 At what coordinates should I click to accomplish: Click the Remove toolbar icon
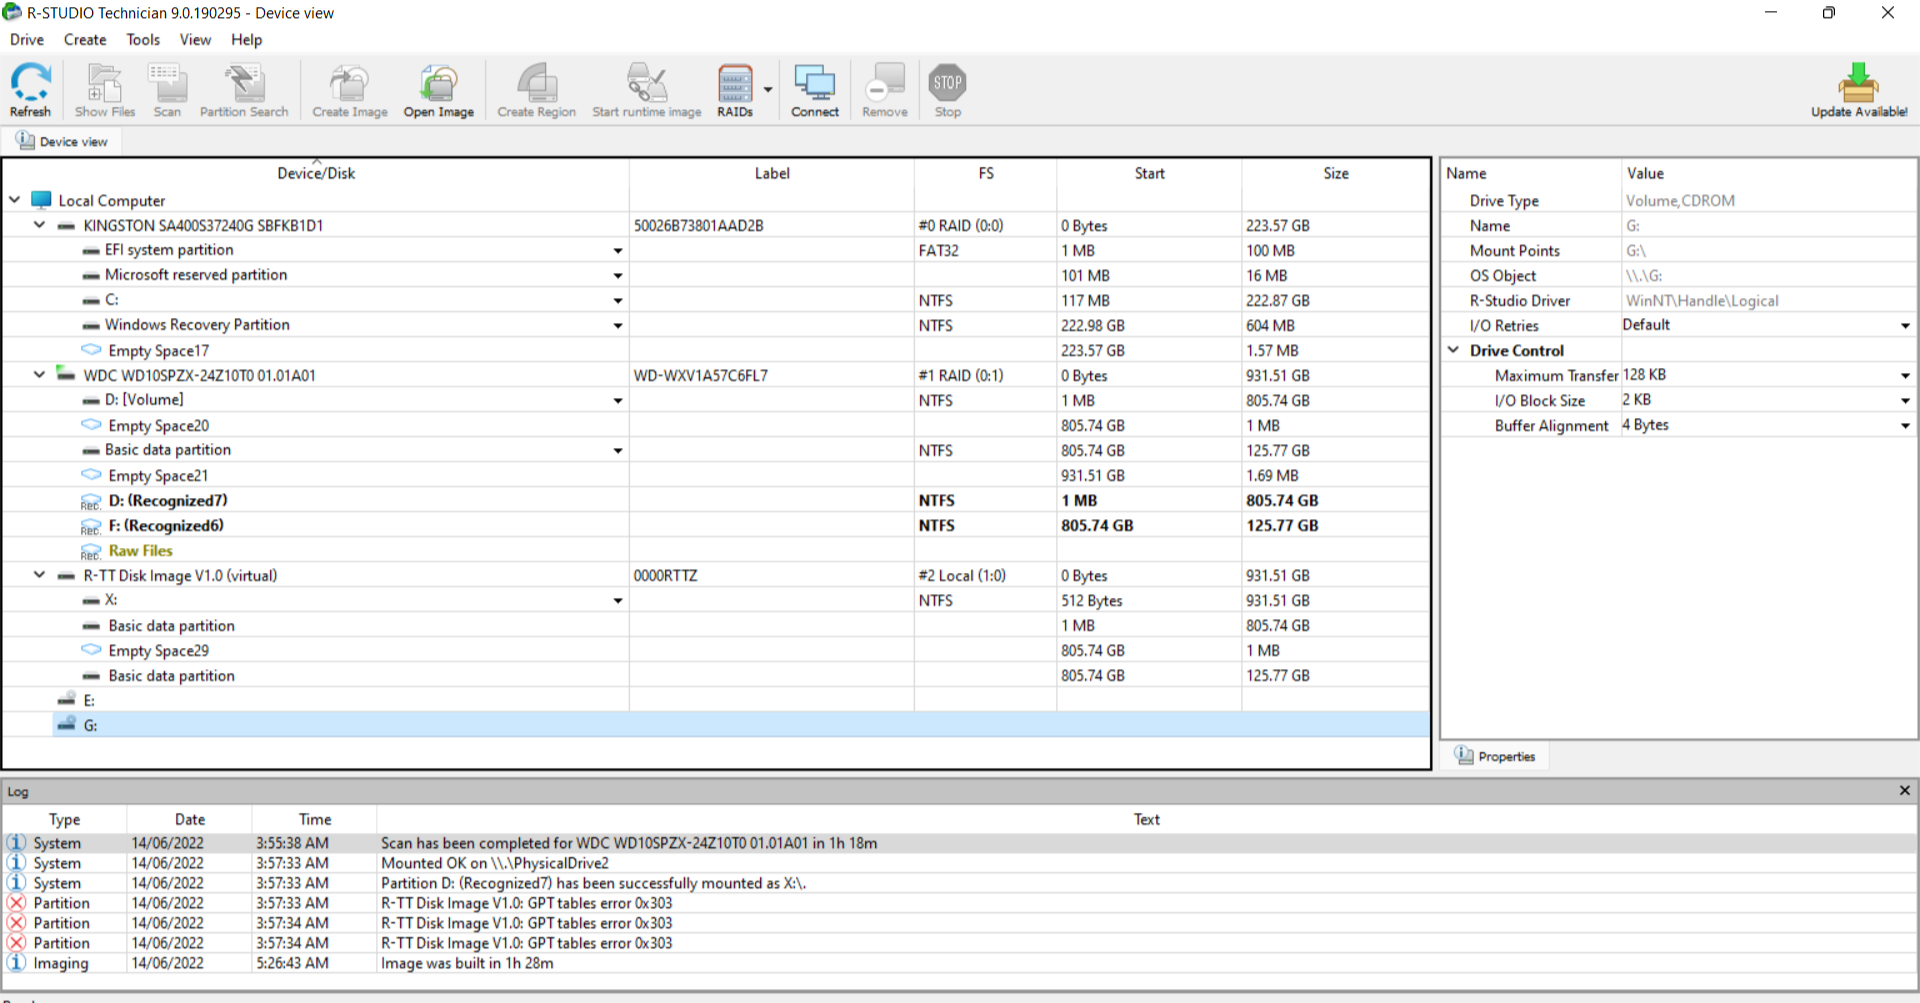point(885,90)
